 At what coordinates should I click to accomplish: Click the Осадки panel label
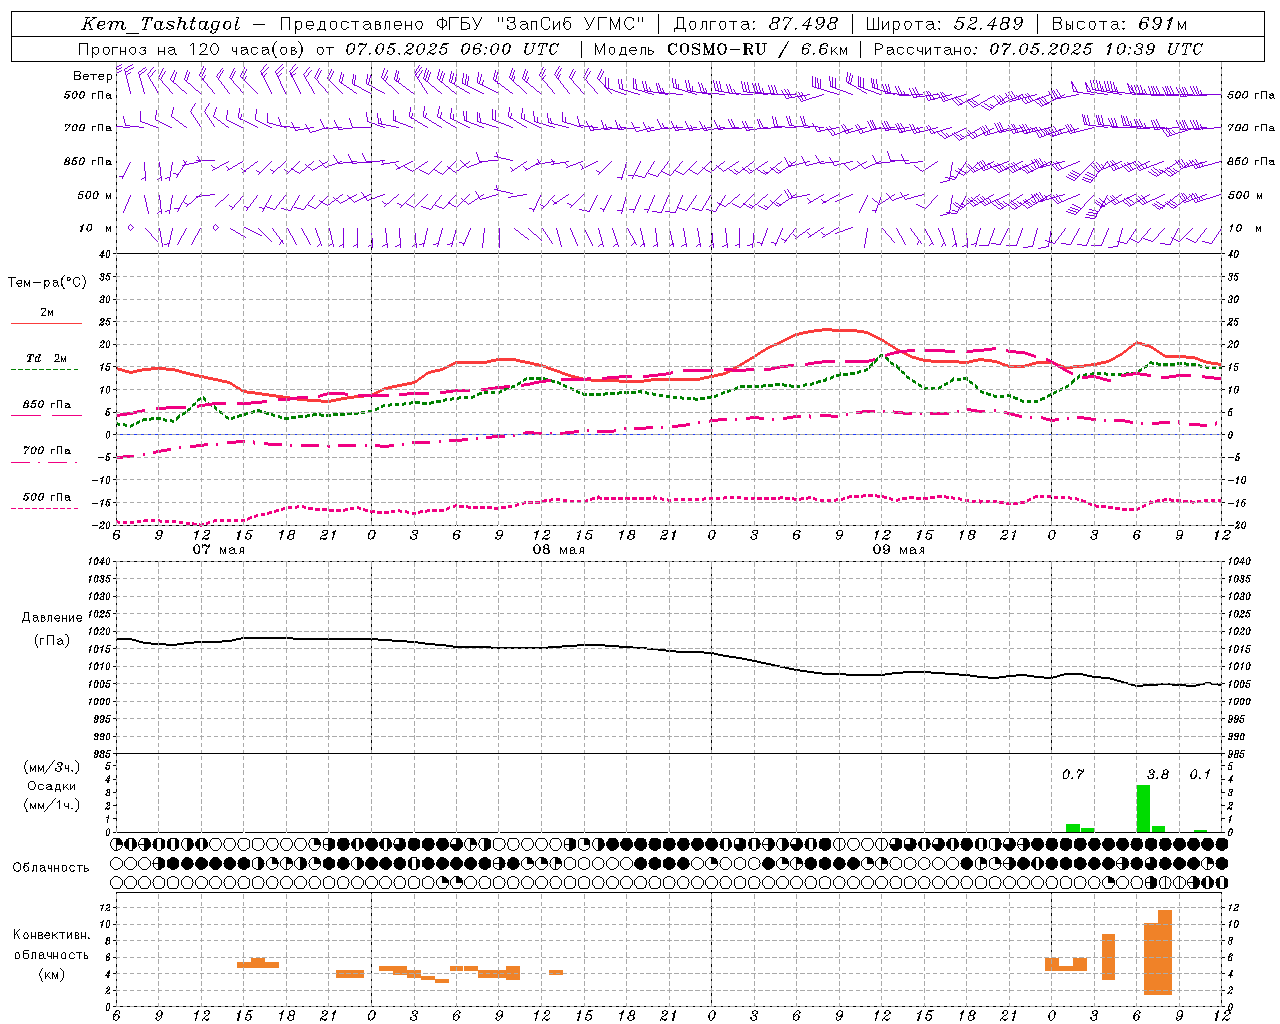[51, 786]
